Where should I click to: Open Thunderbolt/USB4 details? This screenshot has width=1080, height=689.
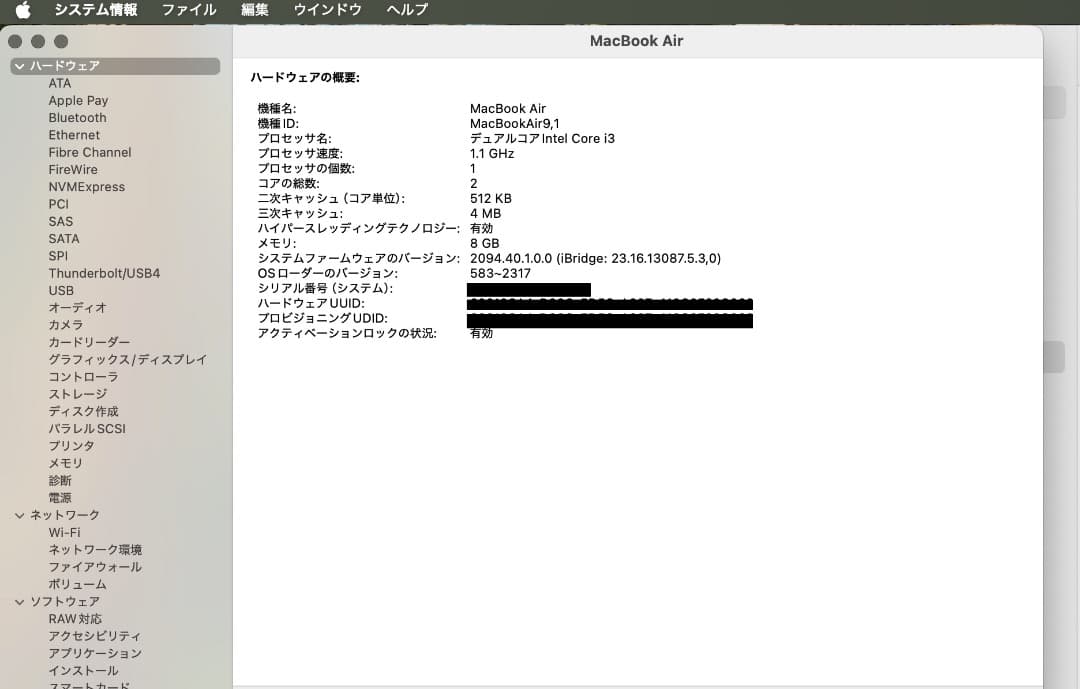105,273
